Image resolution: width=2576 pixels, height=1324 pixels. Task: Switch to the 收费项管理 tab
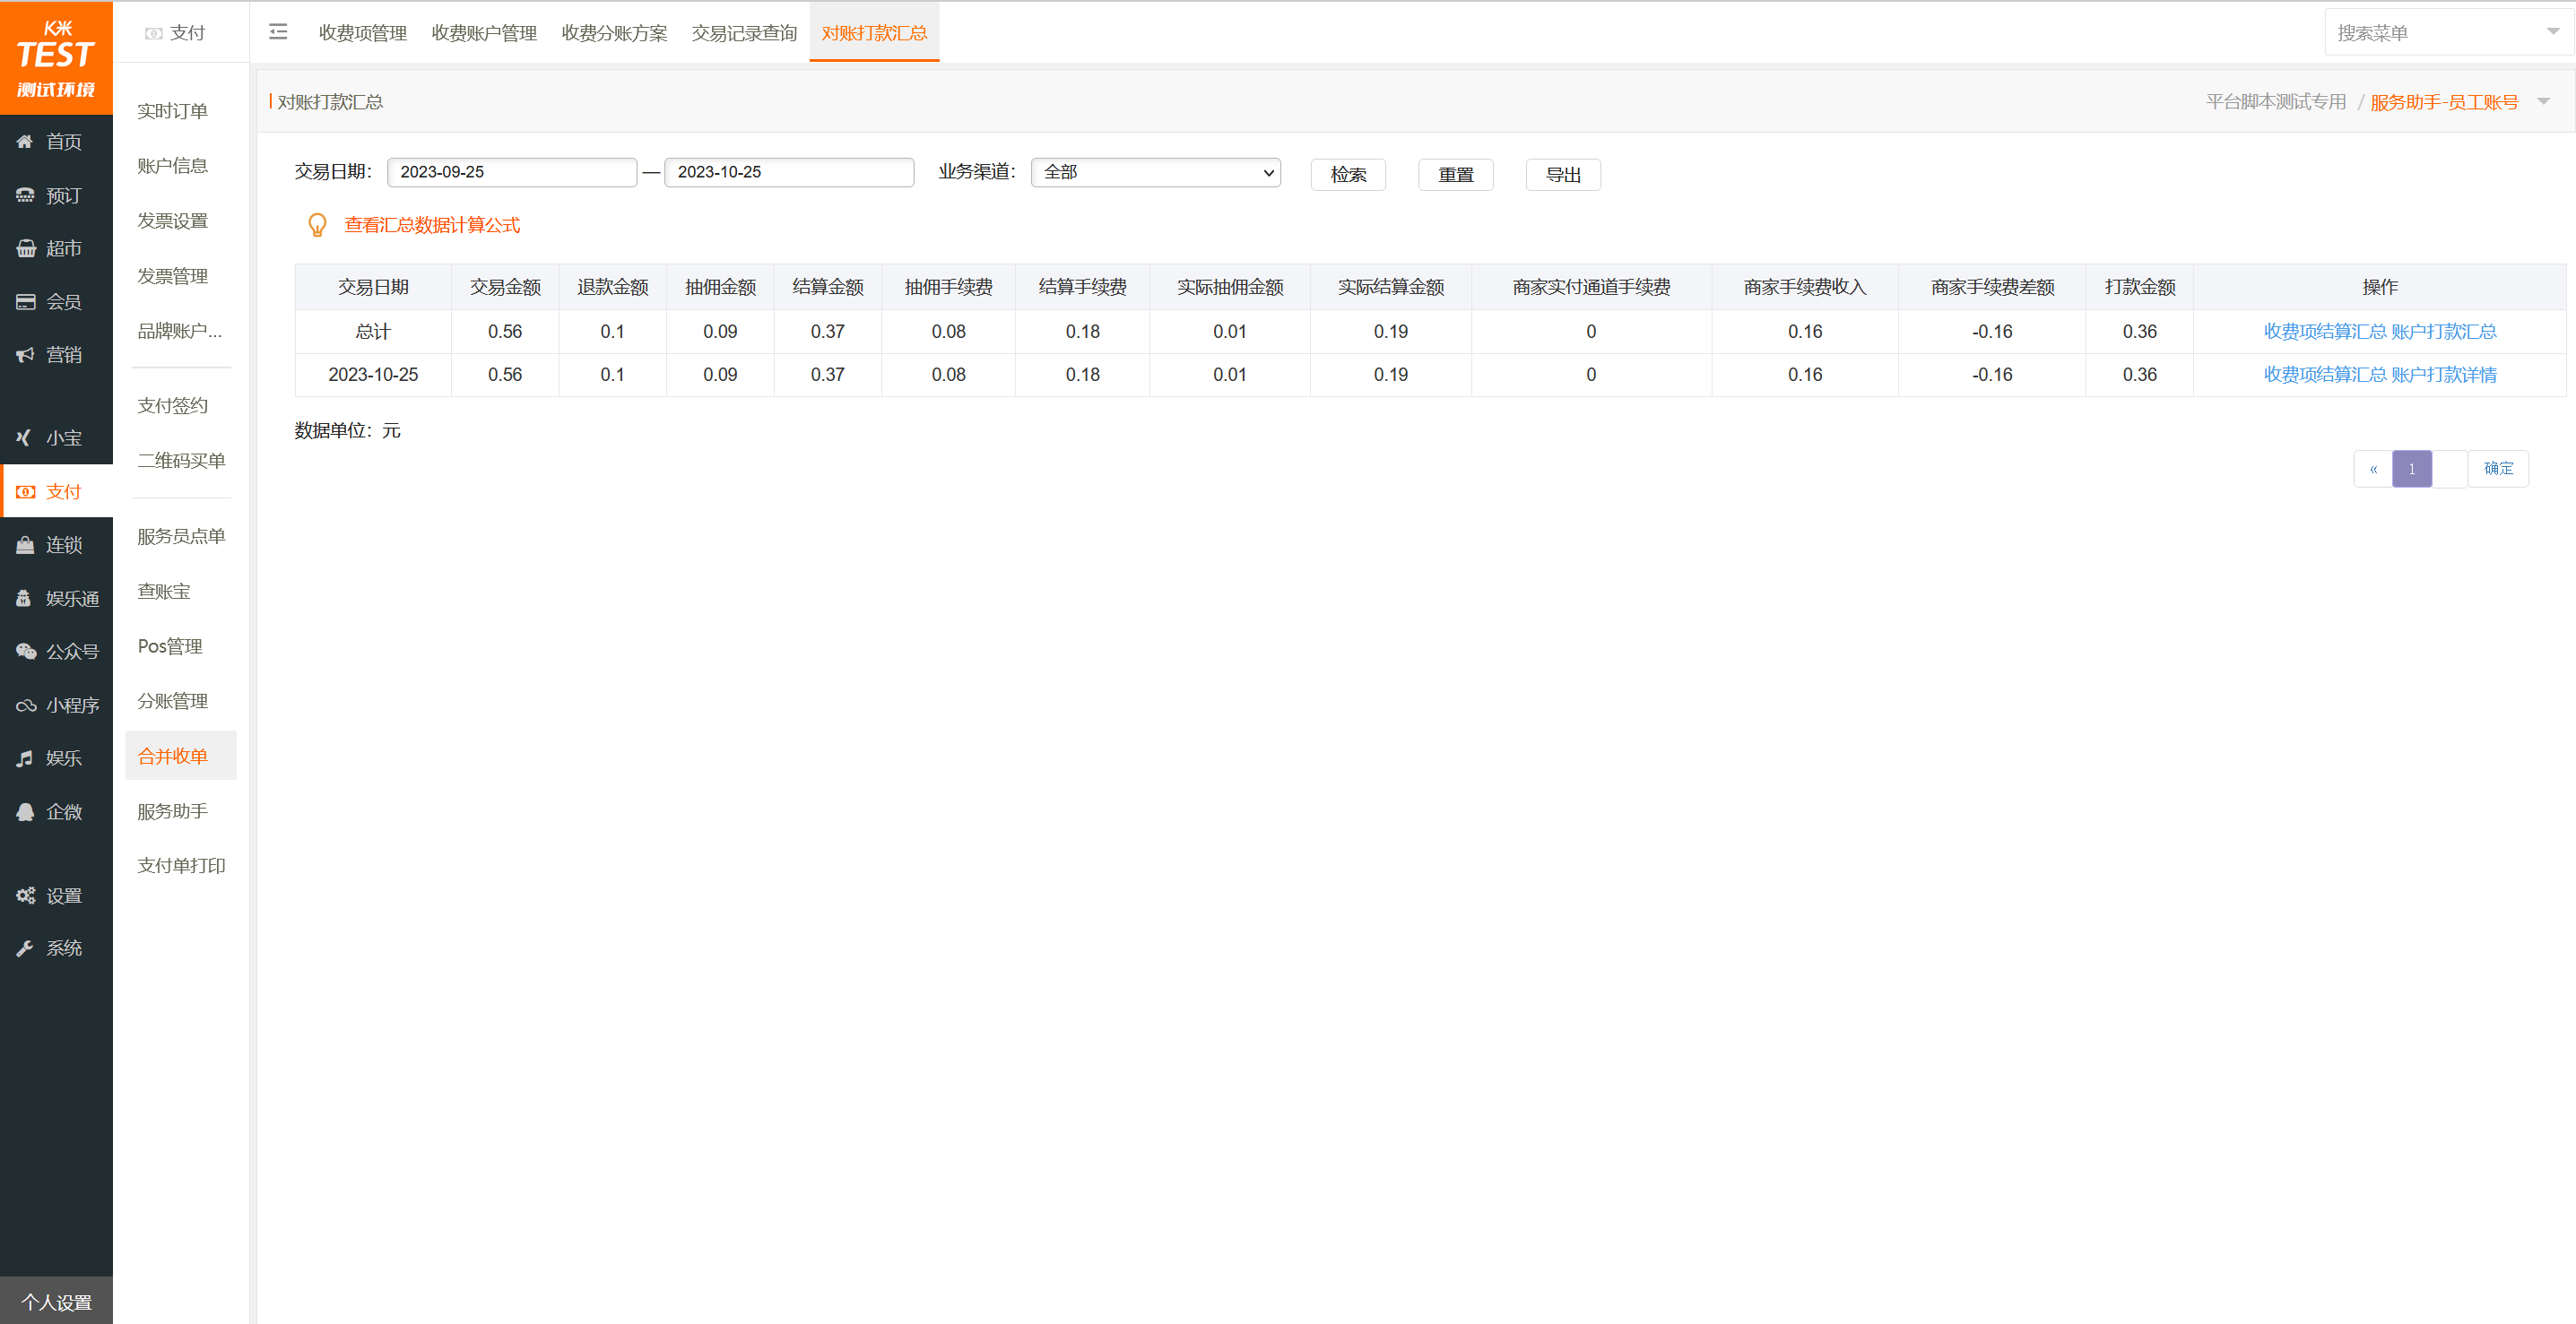362,33
